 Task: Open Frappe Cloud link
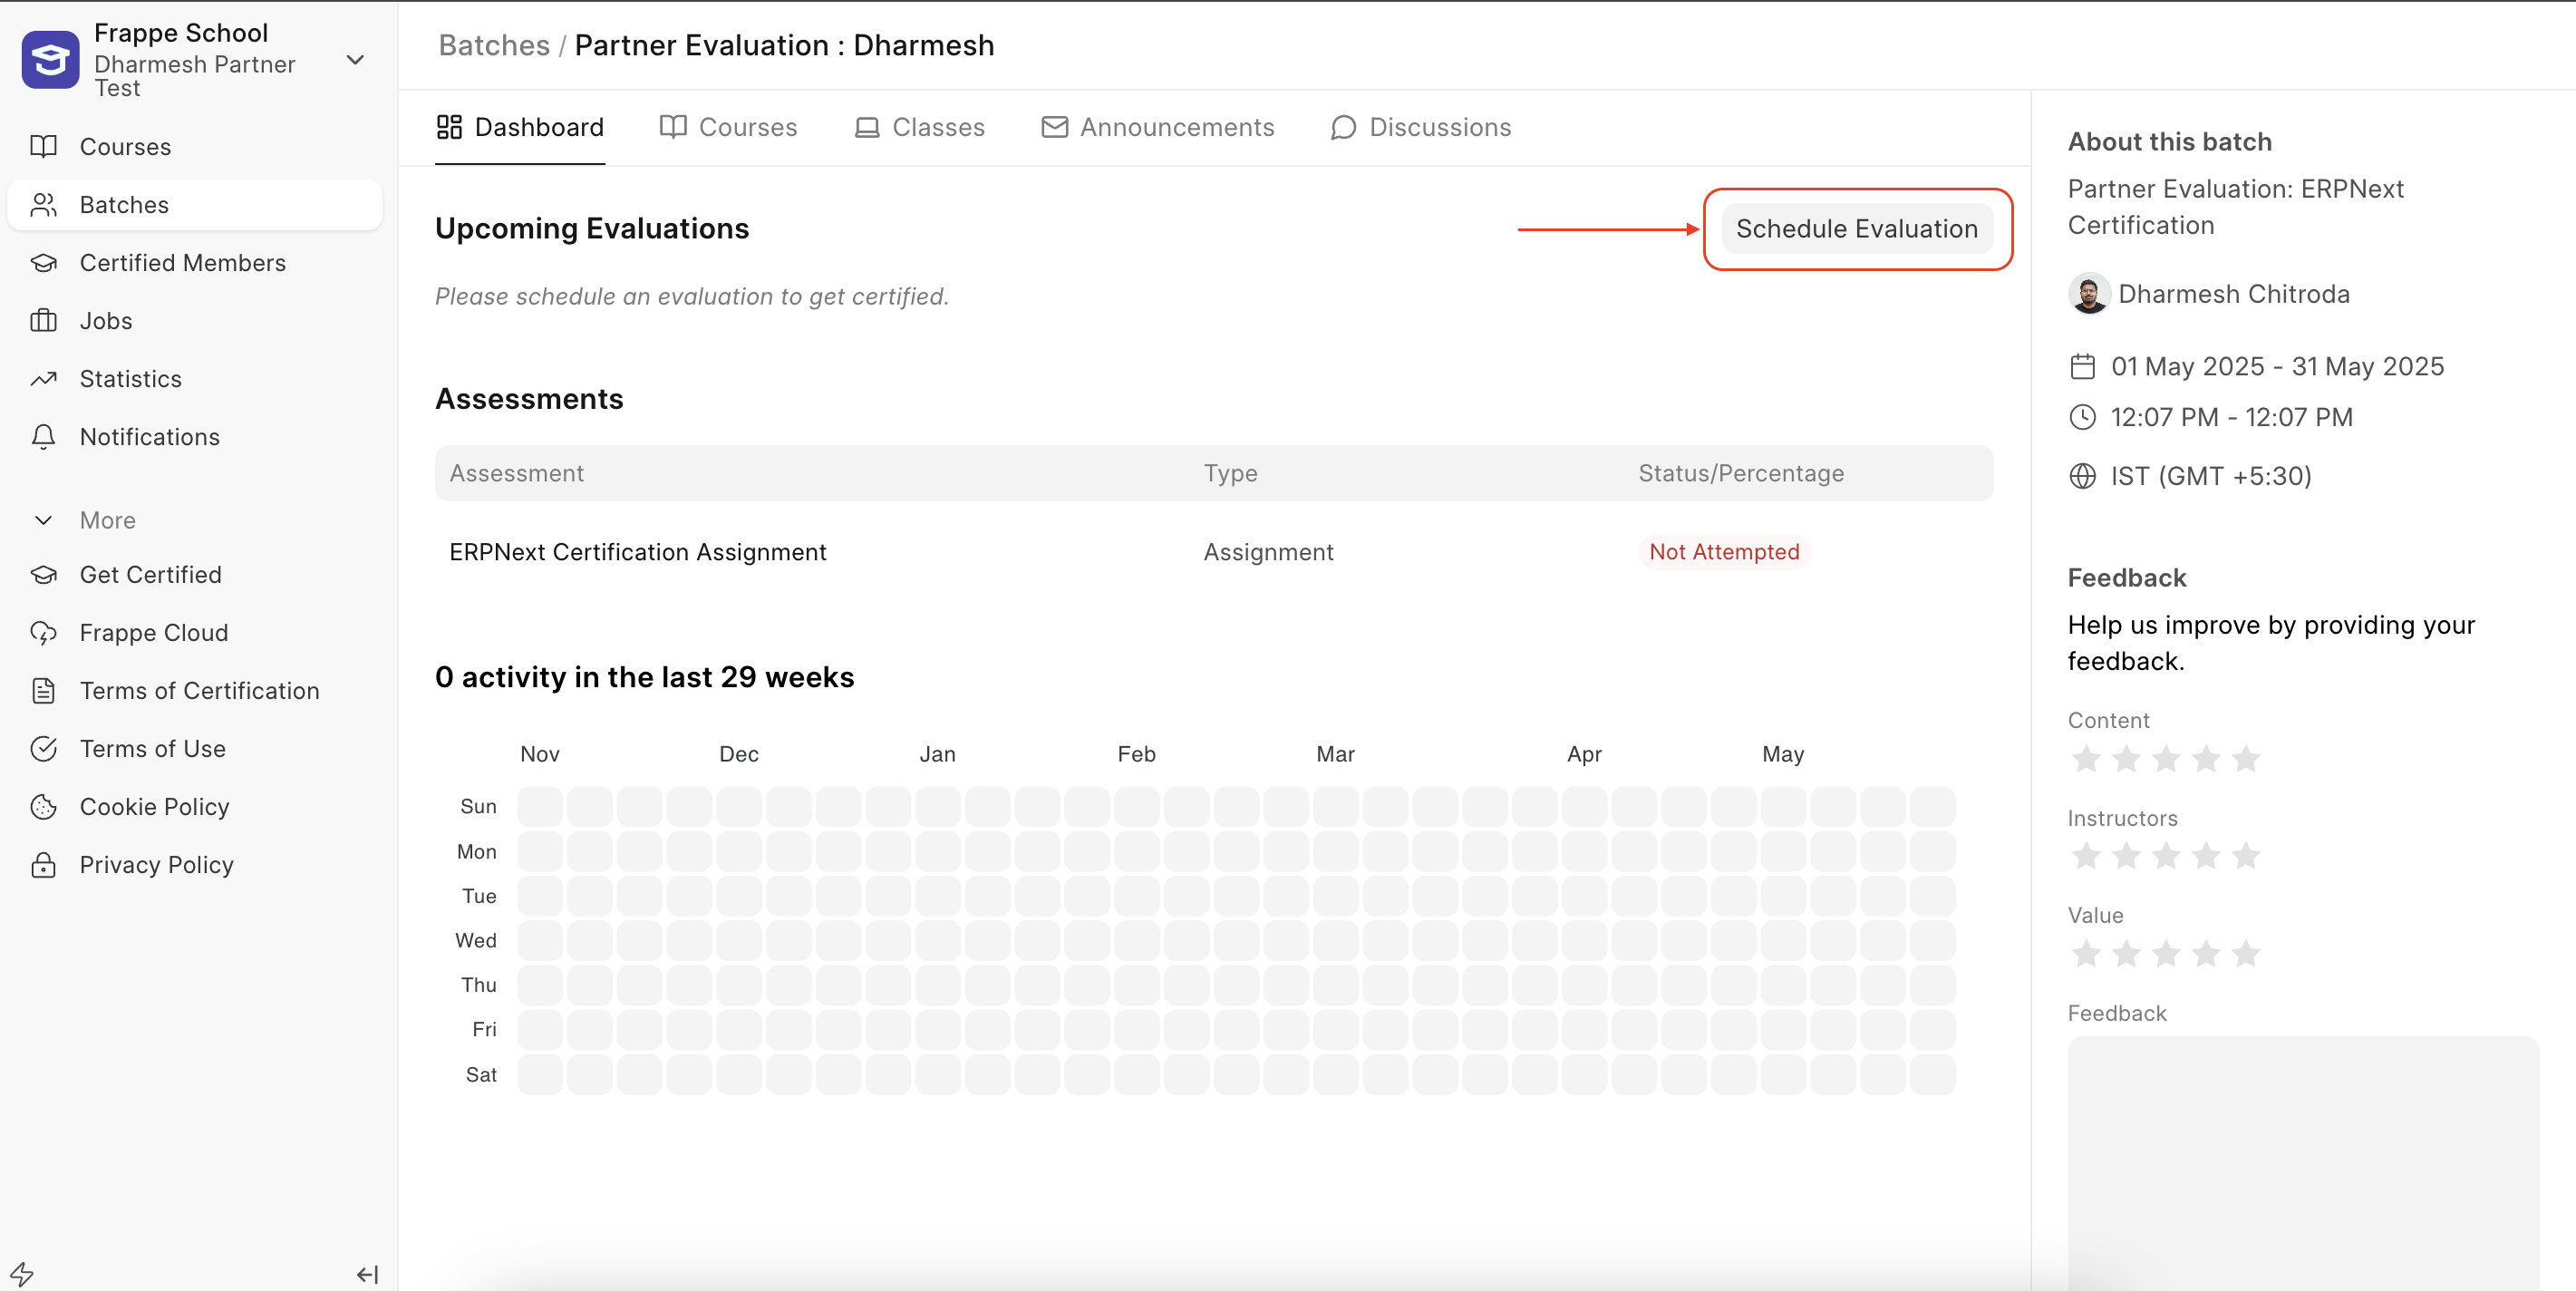click(x=195, y=633)
